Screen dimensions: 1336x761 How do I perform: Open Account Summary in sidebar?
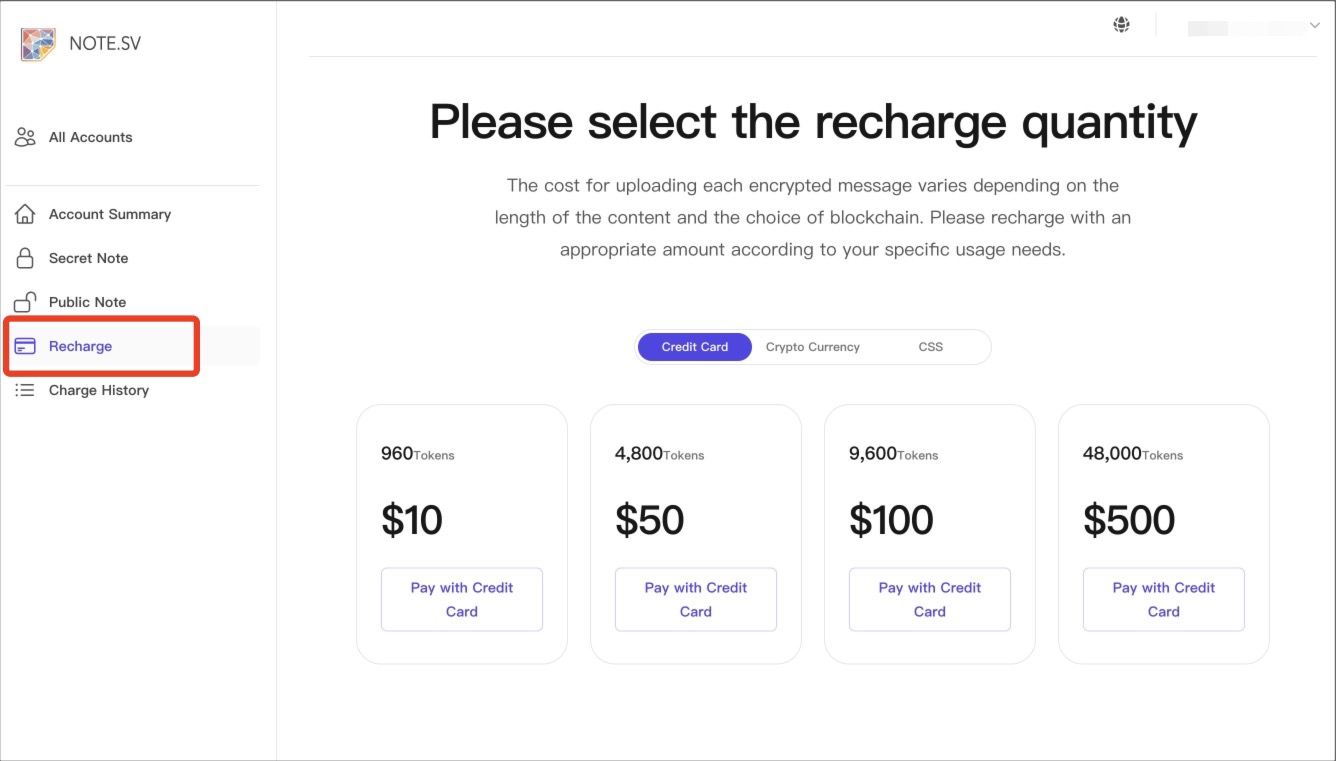110,214
